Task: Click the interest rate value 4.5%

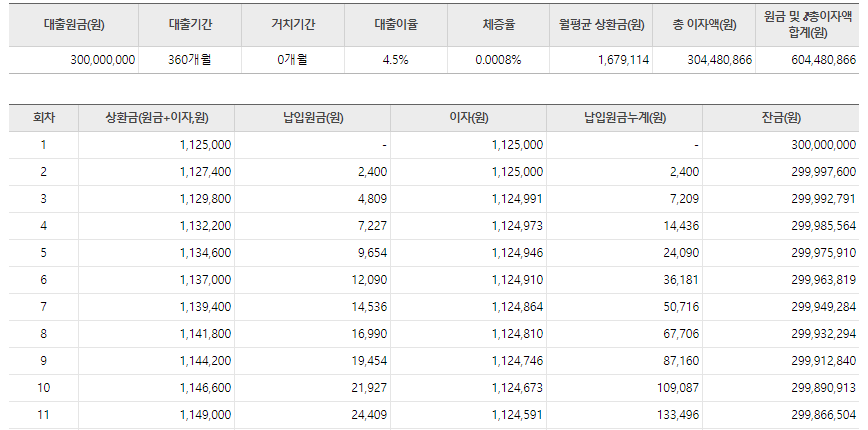Action: 396,60
